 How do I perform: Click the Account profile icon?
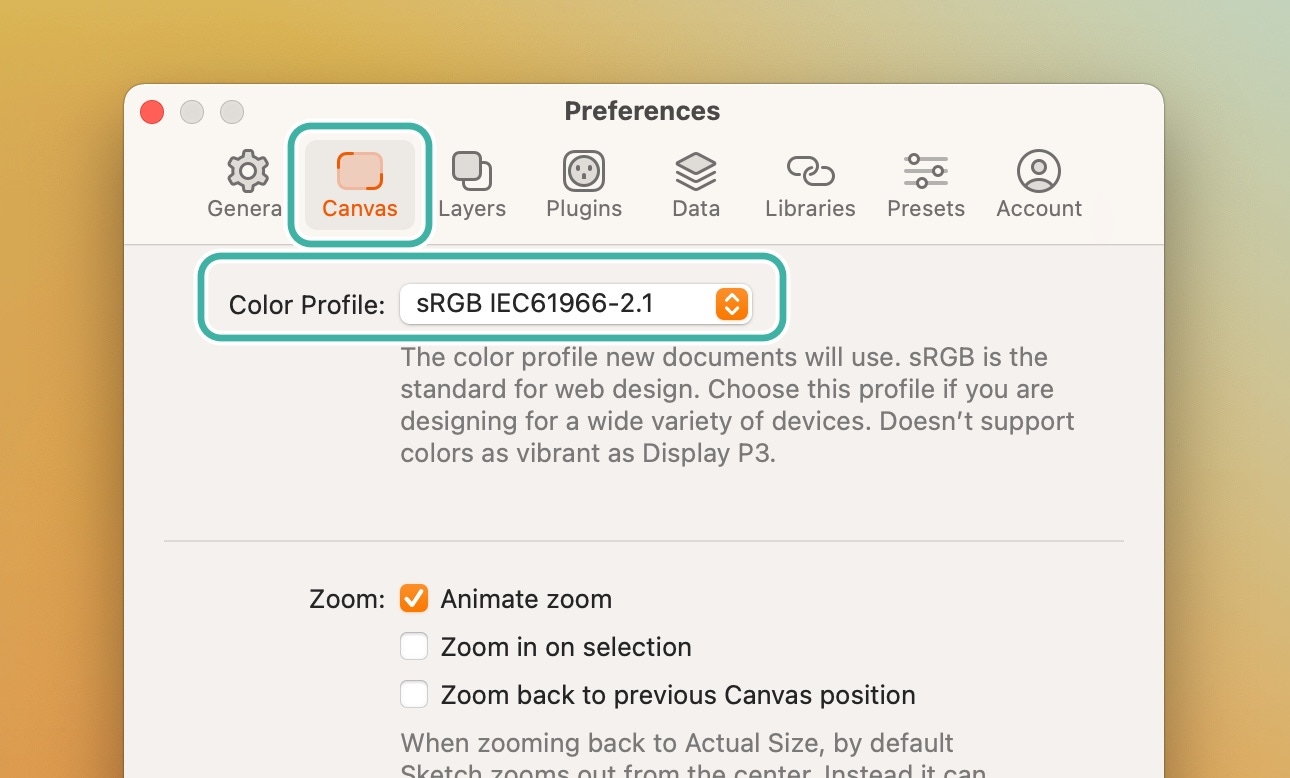(1038, 170)
